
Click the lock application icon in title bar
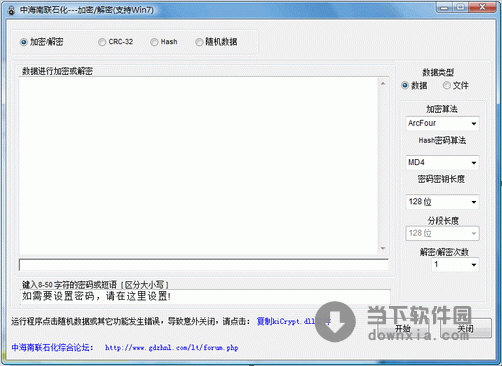[x=11, y=10]
